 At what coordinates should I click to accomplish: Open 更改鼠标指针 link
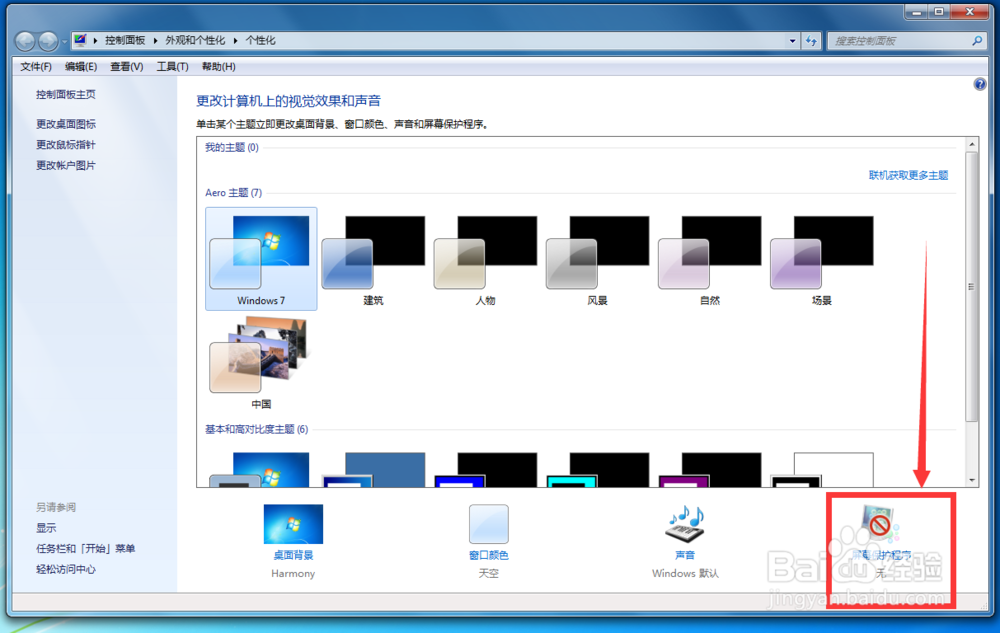(66, 145)
